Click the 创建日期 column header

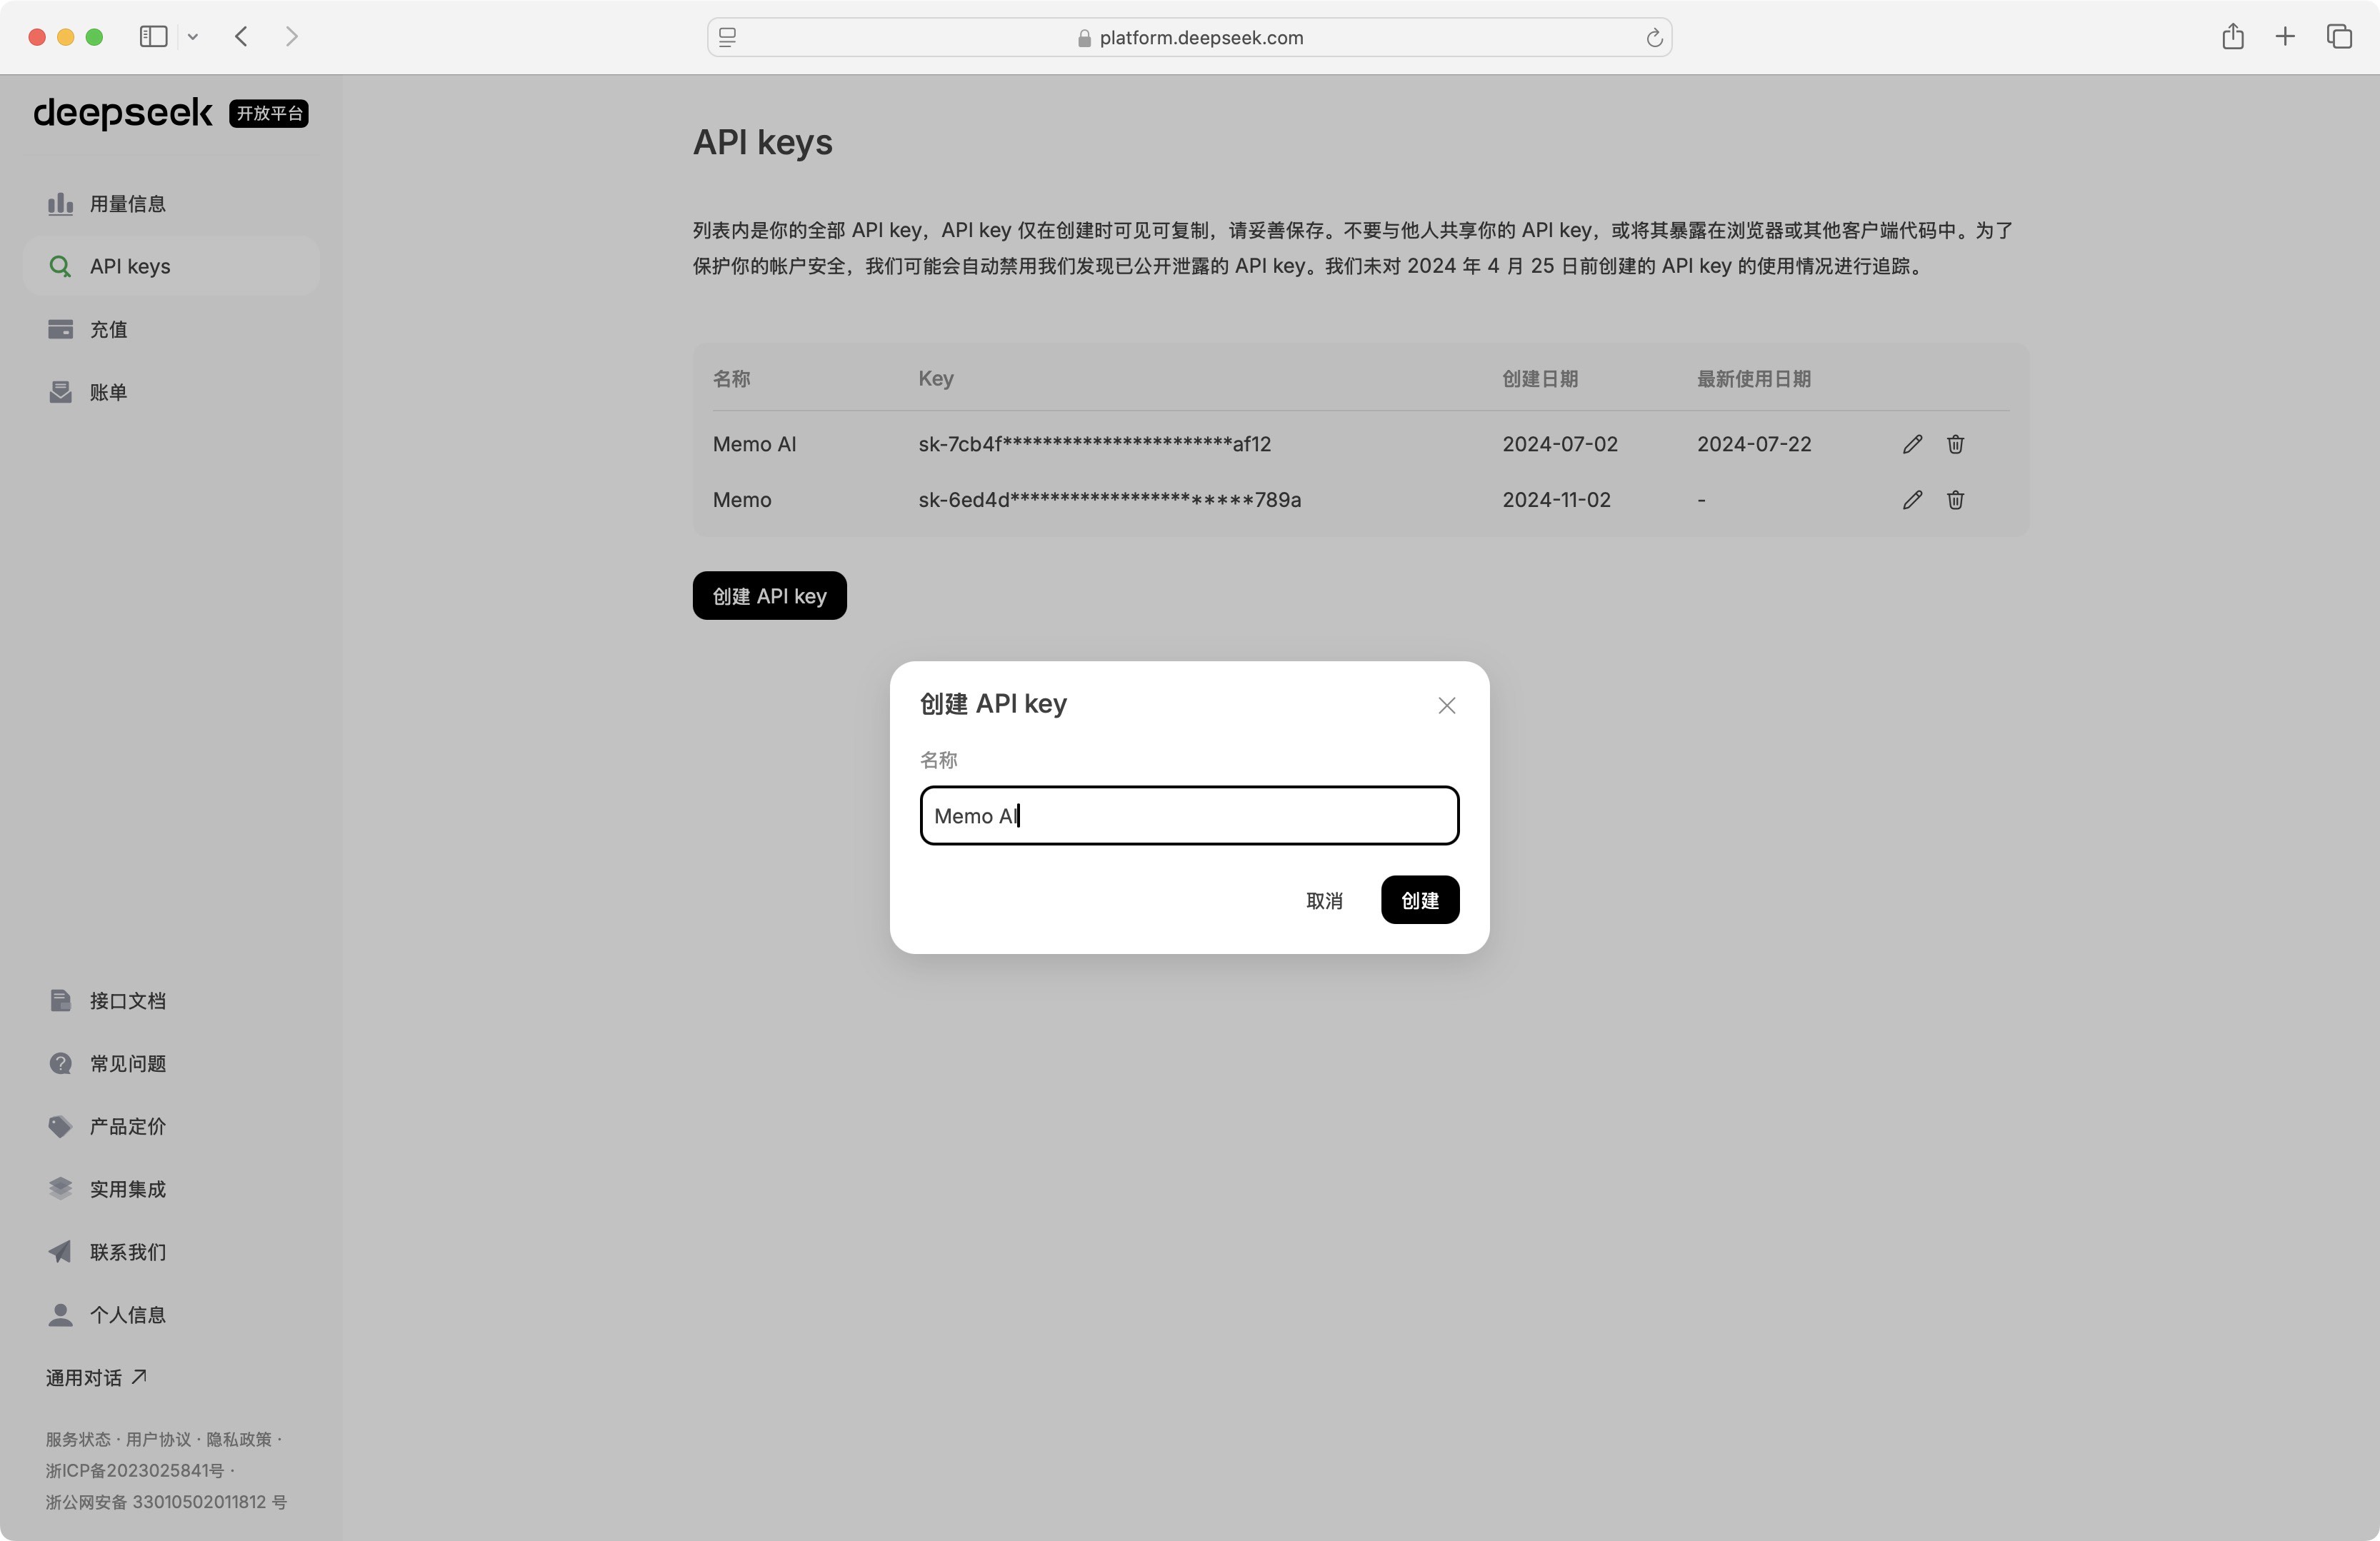[x=1540, y=379]
